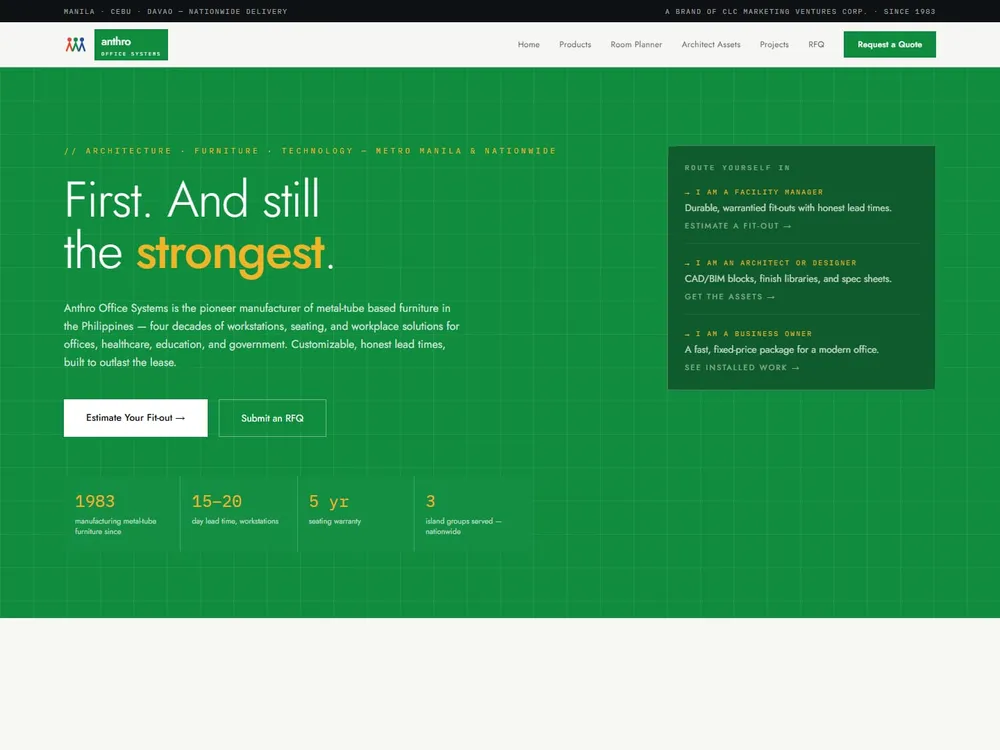1000x750 pixels.
Task: Click the '5 yr' seating warranty statistic
Action: 328,501
